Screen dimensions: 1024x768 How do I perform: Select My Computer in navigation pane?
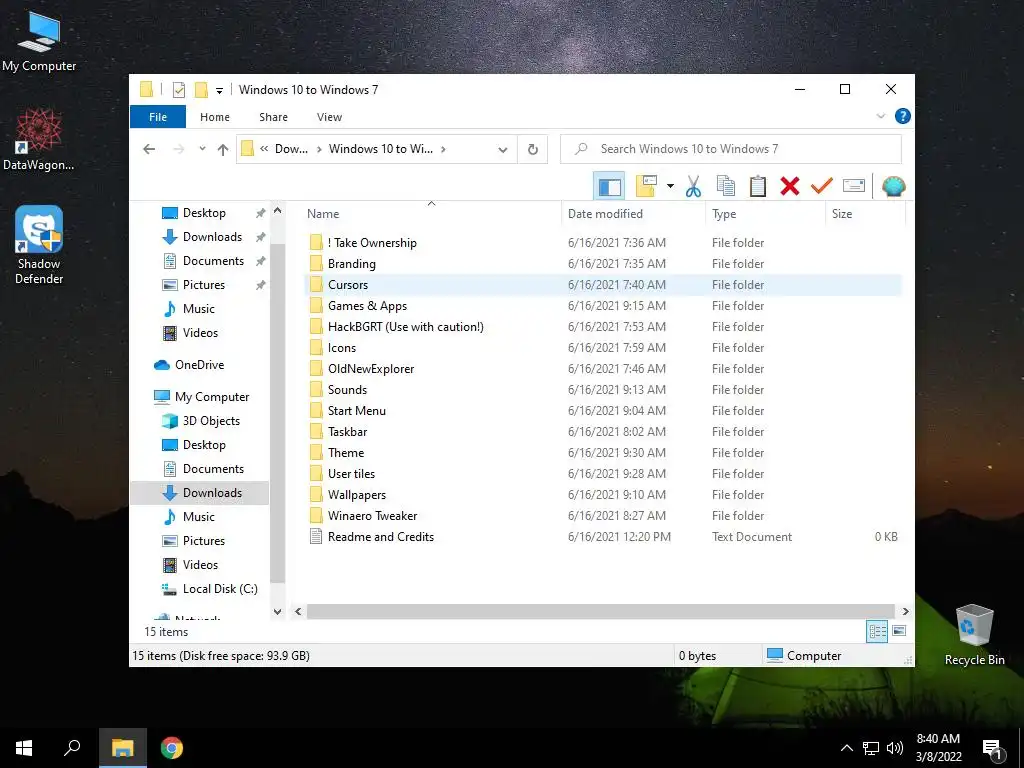(x=212, y=397)
